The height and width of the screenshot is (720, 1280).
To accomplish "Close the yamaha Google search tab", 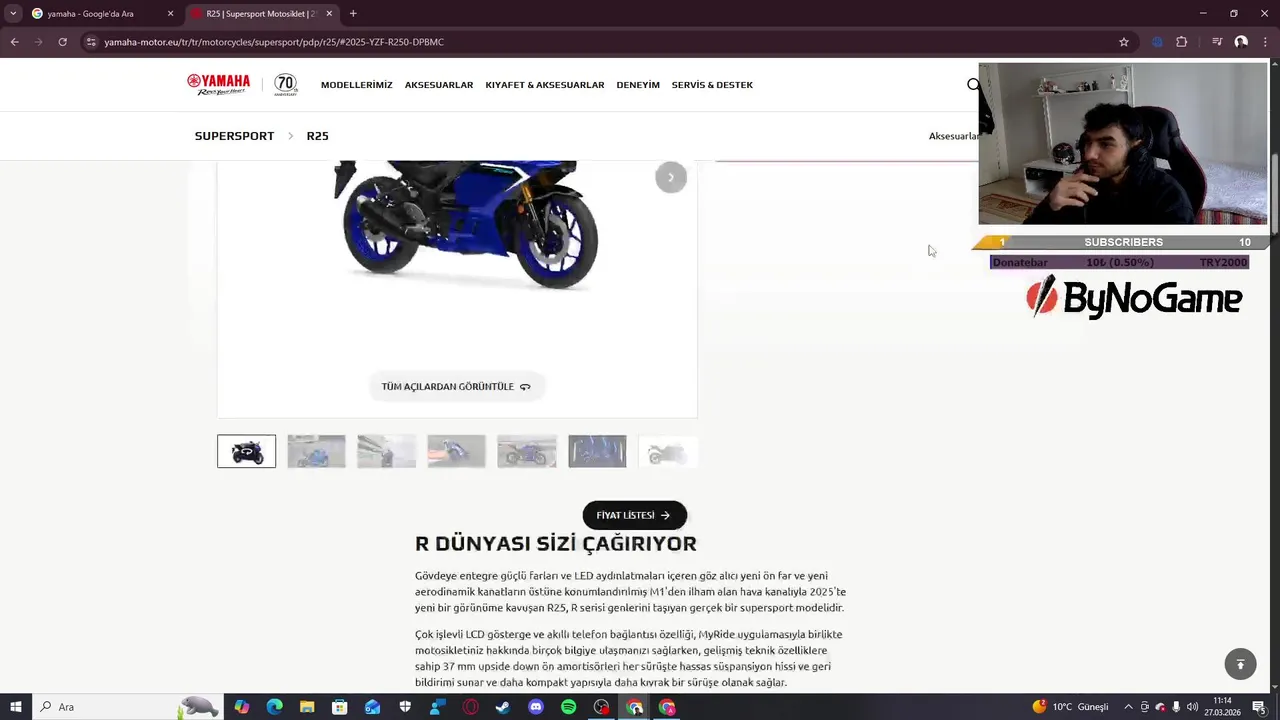I will 170,14.
